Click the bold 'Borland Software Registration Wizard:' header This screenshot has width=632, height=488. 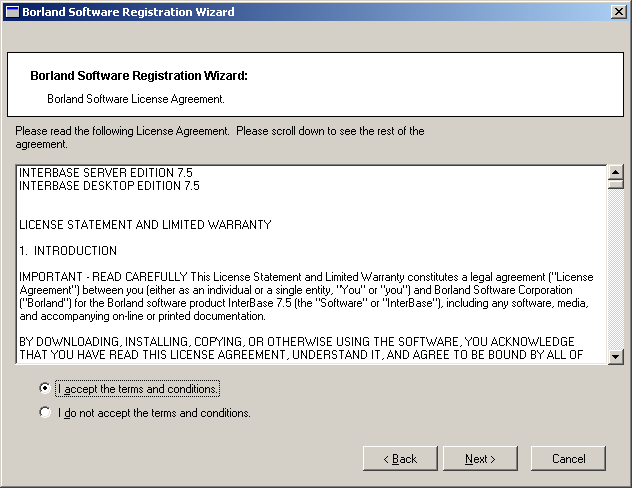coord(138,75)
